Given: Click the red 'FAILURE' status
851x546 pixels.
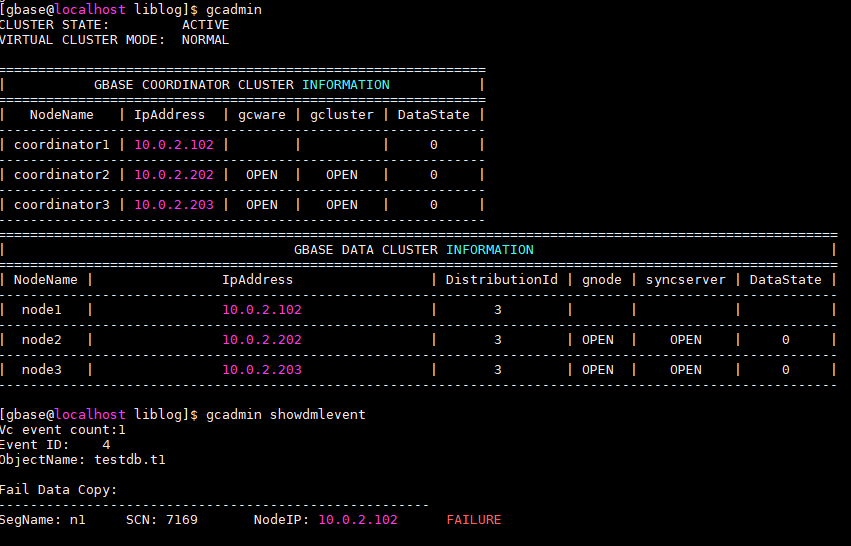Looking at the screenshot, I should click(474, 520).
